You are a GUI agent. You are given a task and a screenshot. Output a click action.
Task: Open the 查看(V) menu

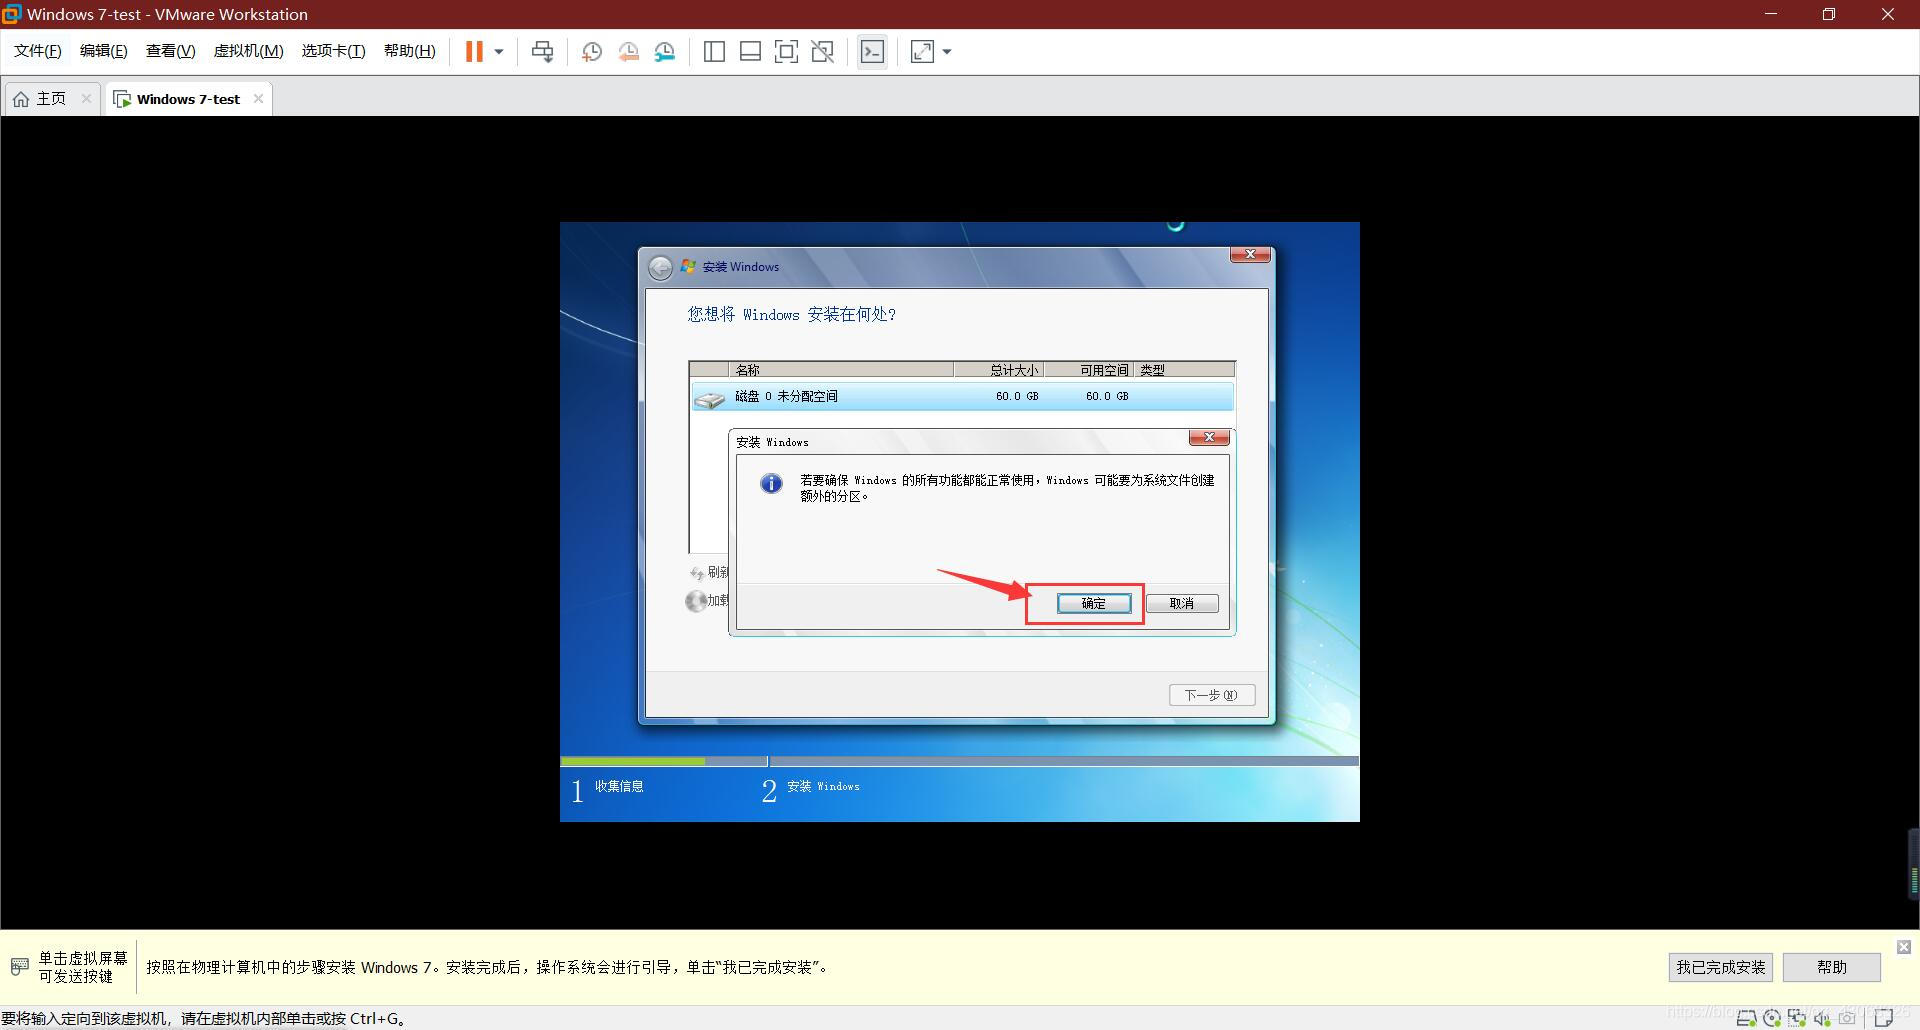(x=171, y=51)
